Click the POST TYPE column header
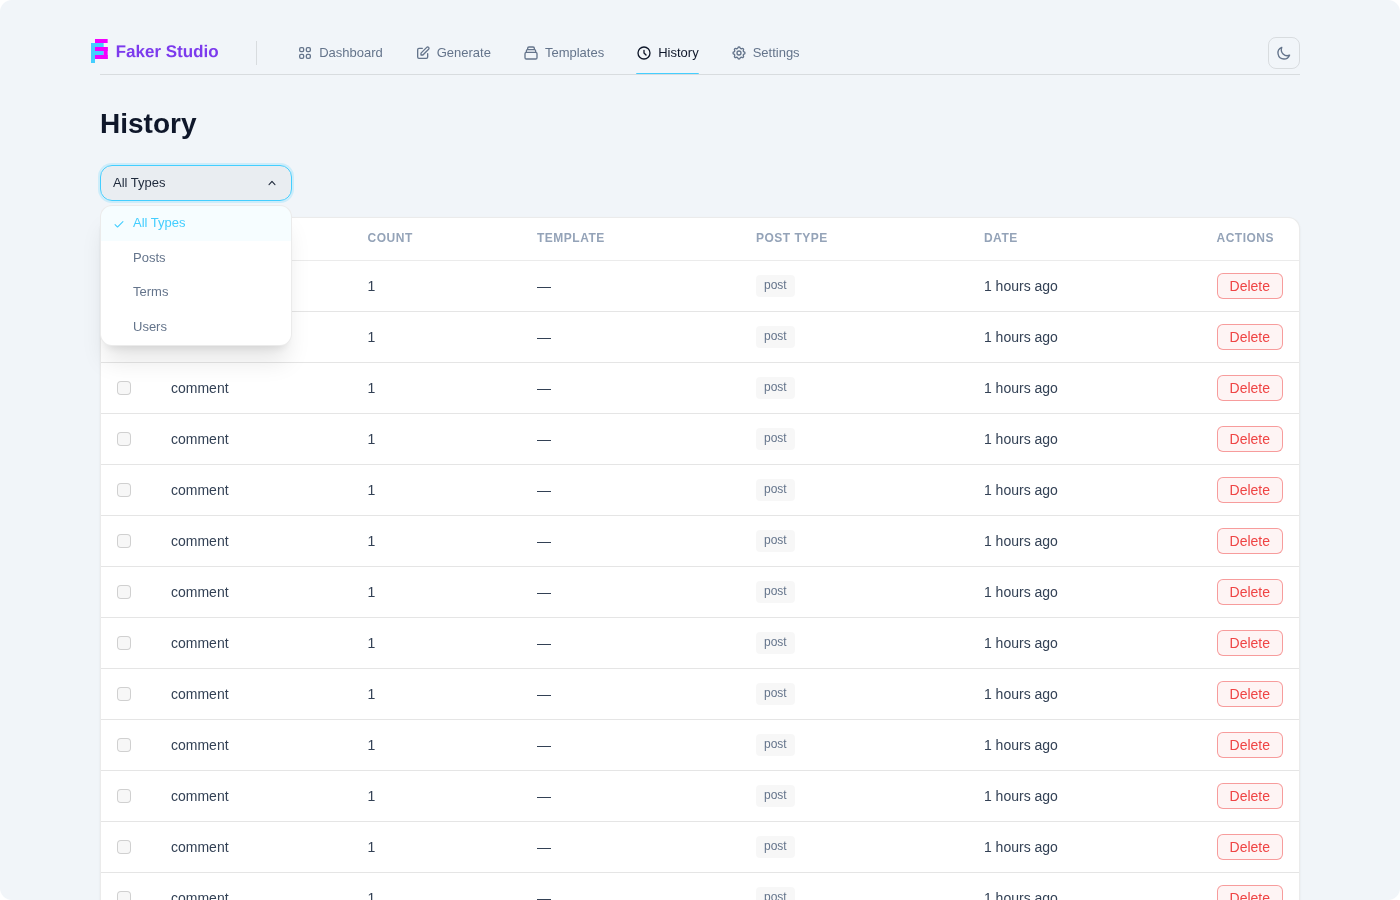1400x900 pixels. (792, 238)
